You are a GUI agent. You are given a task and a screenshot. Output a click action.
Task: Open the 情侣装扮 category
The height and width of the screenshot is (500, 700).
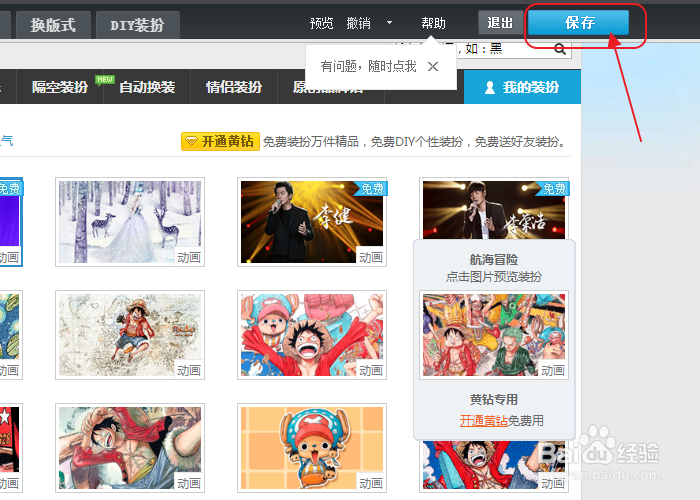pos(233,87)
